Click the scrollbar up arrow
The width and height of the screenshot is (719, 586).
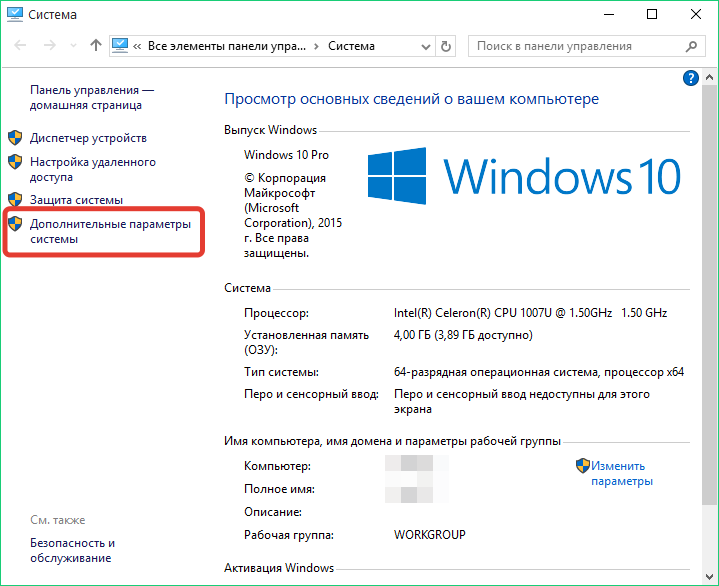[709, 77]
